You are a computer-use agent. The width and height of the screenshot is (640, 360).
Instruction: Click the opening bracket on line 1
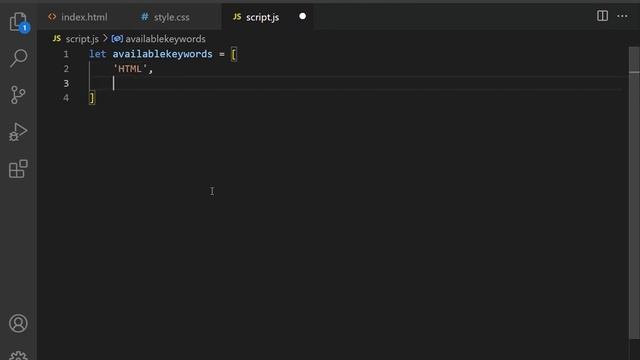[234, 54]
